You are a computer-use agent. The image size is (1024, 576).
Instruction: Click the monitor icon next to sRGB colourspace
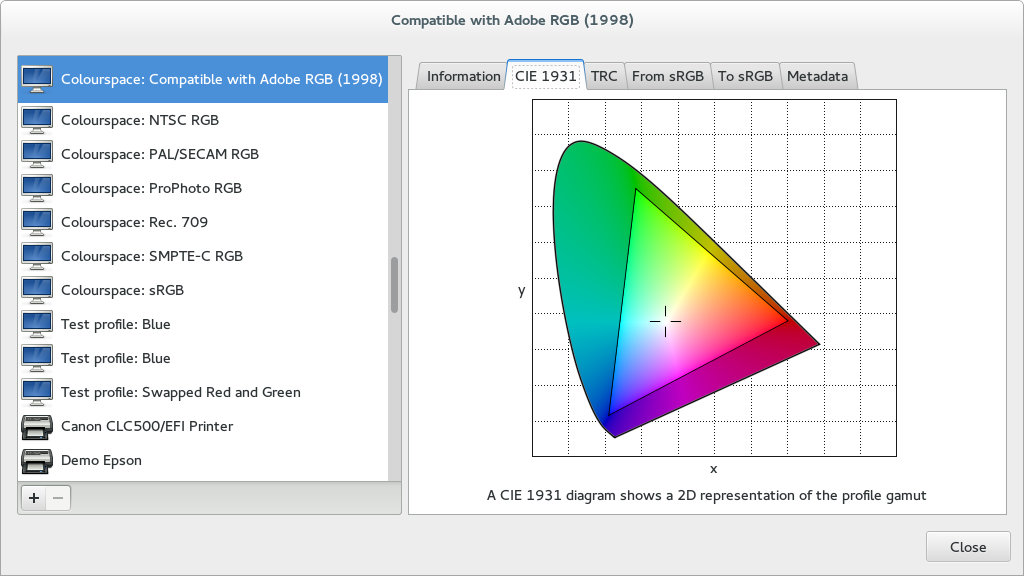pos(37,290)
